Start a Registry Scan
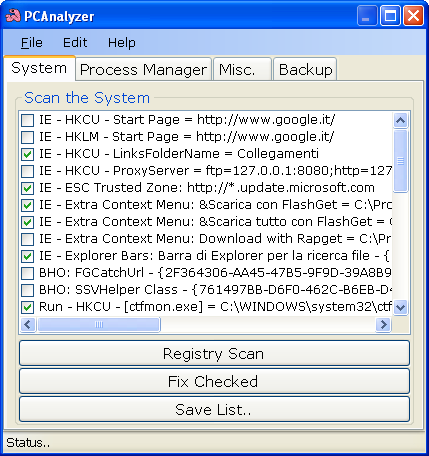429x456 pixels. pos(214,353)
